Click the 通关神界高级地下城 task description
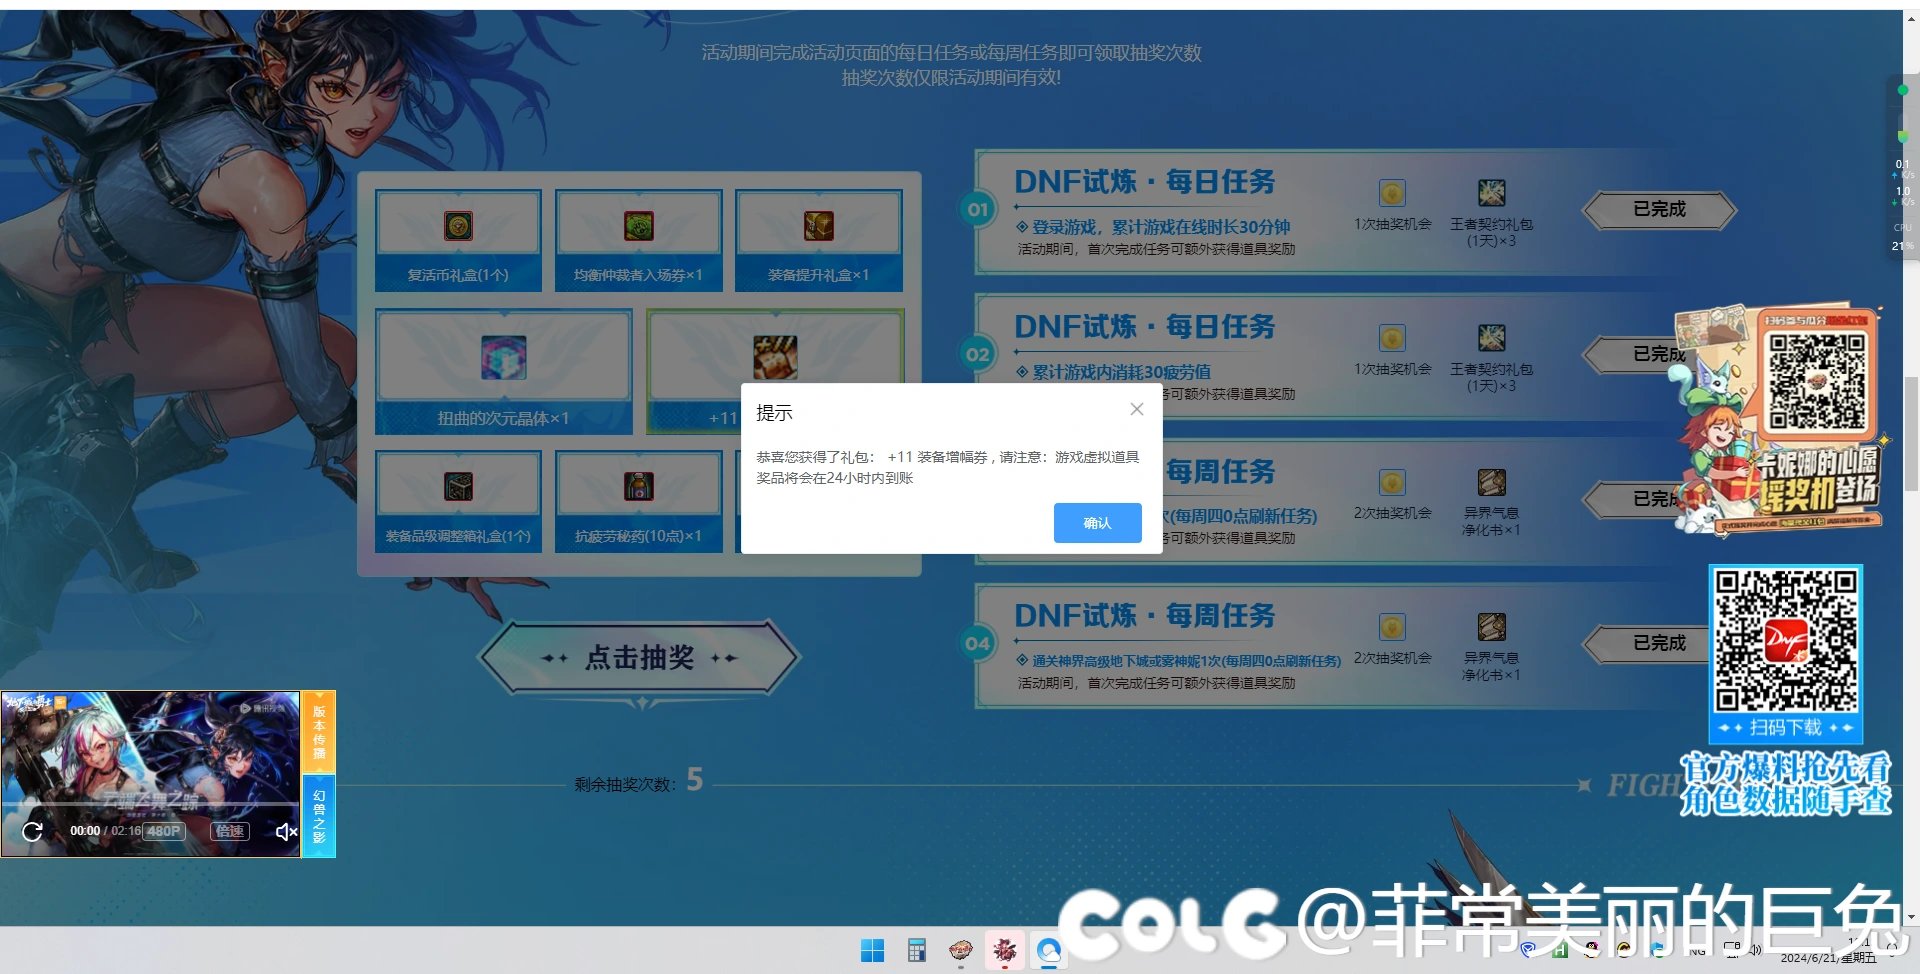The image size is (1920, 974). pos(1186,661)
